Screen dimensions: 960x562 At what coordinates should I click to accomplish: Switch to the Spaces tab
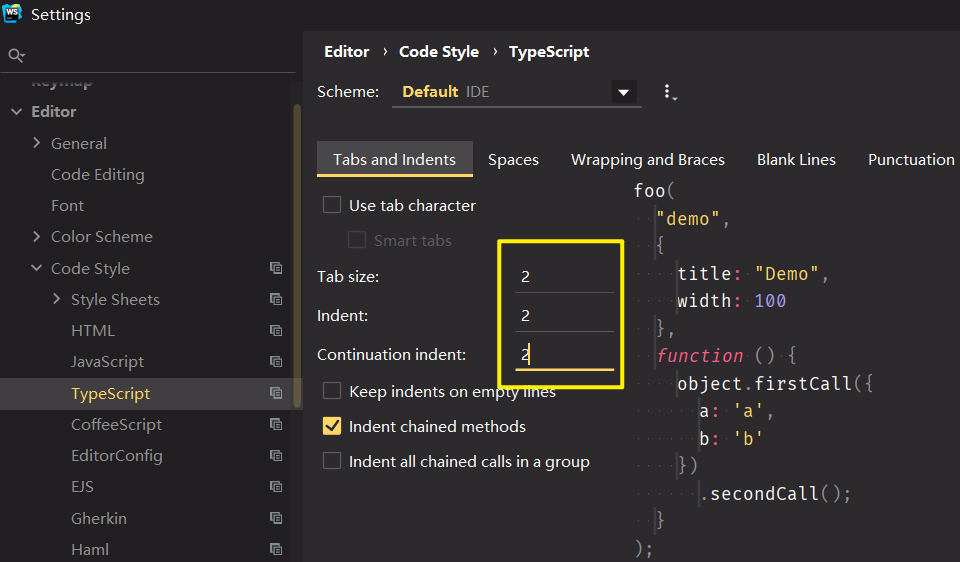tap(513, 160)
